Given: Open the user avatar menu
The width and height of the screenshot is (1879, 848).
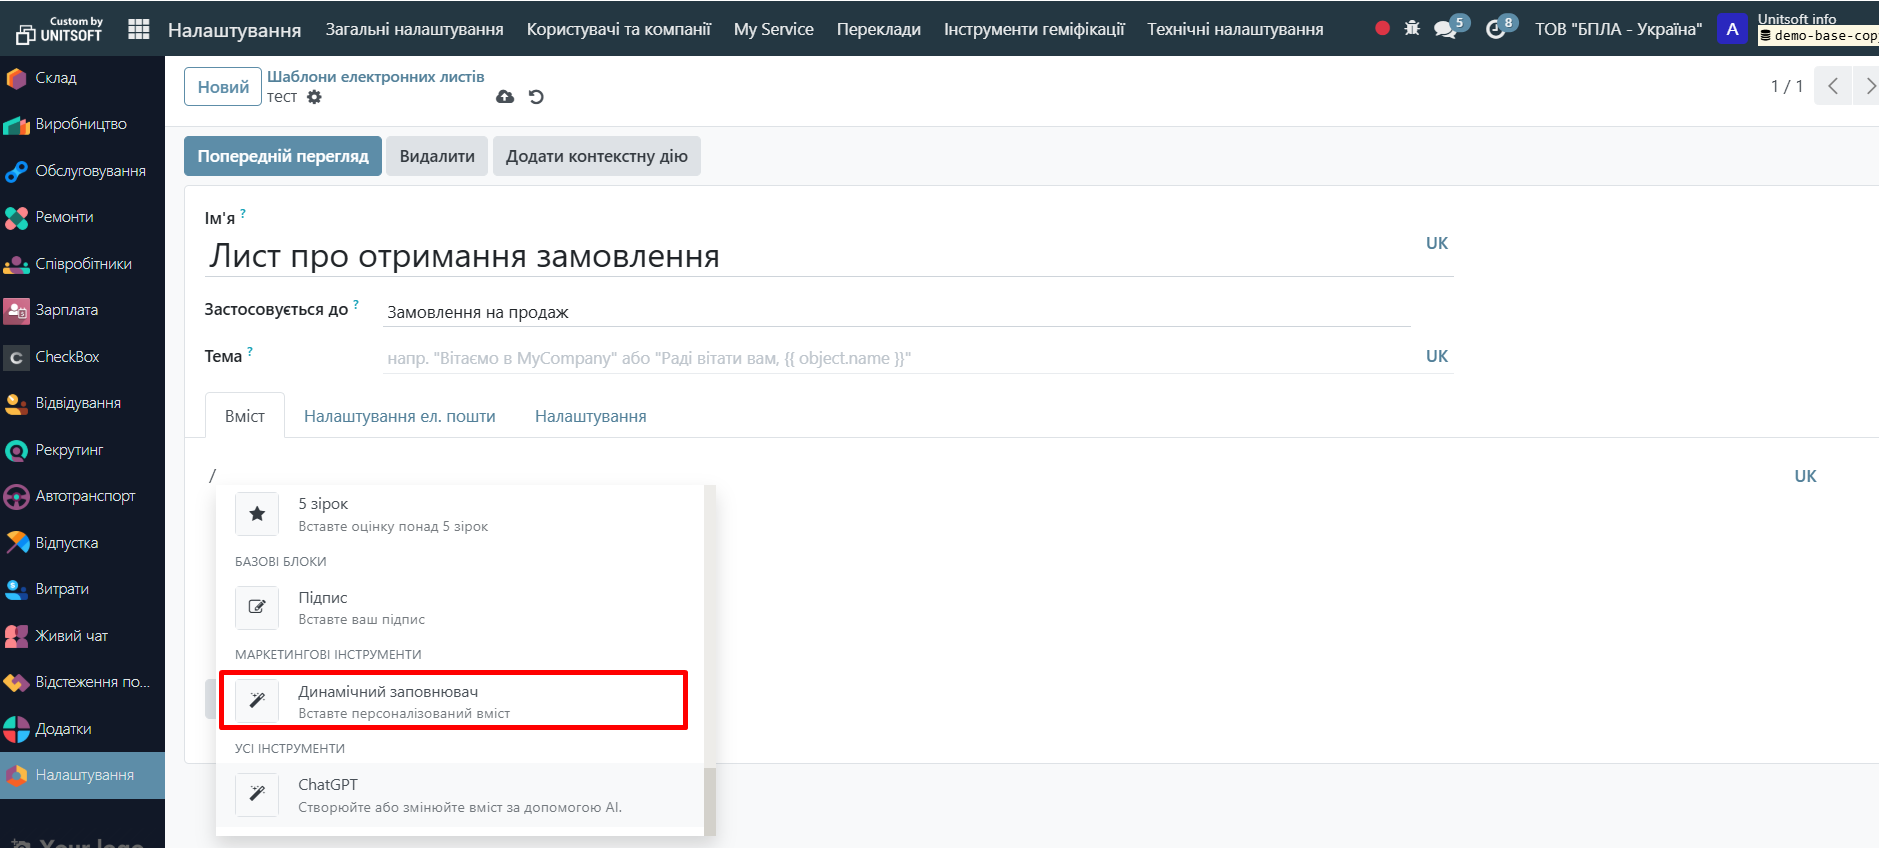Looking at the screenshot, I should (1732, 29).
